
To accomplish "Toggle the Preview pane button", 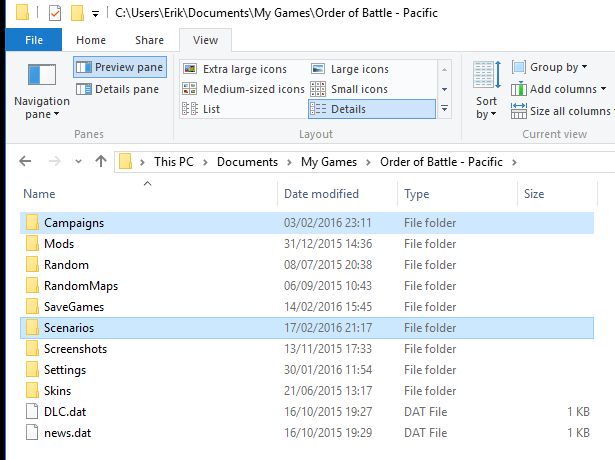I will [x=120, y=67].
